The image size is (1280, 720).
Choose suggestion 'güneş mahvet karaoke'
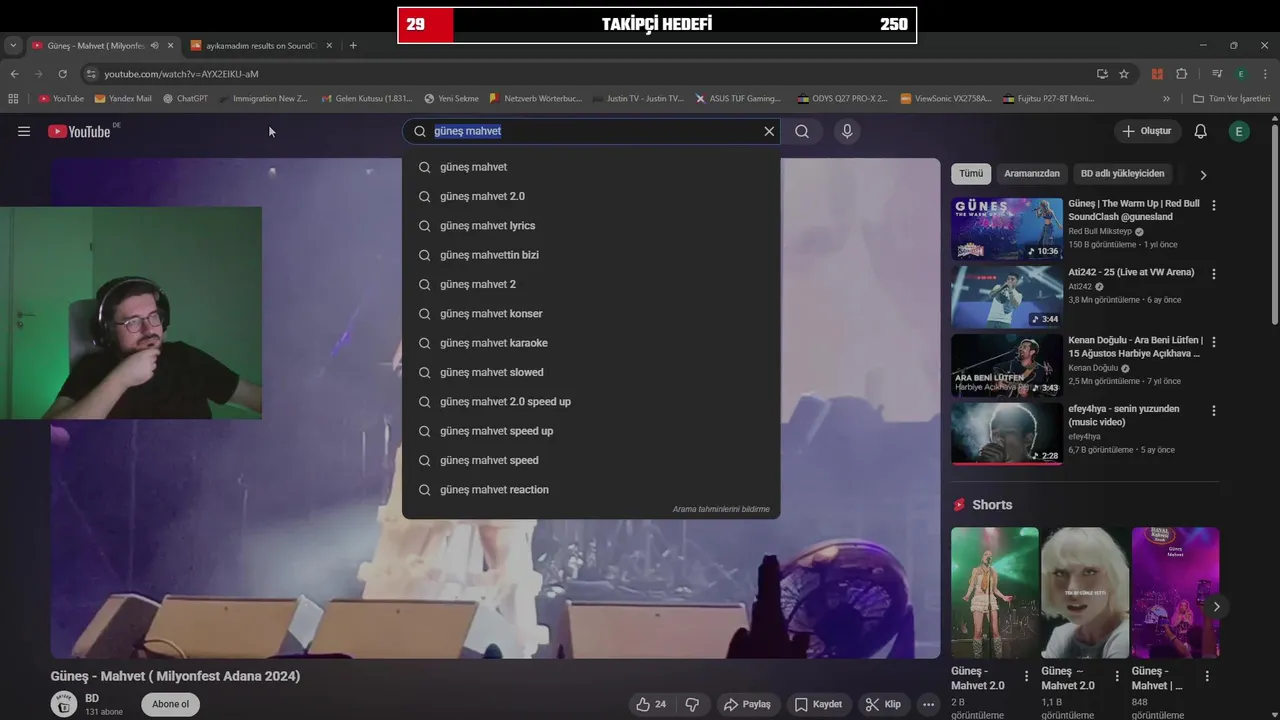click(591, 343)
